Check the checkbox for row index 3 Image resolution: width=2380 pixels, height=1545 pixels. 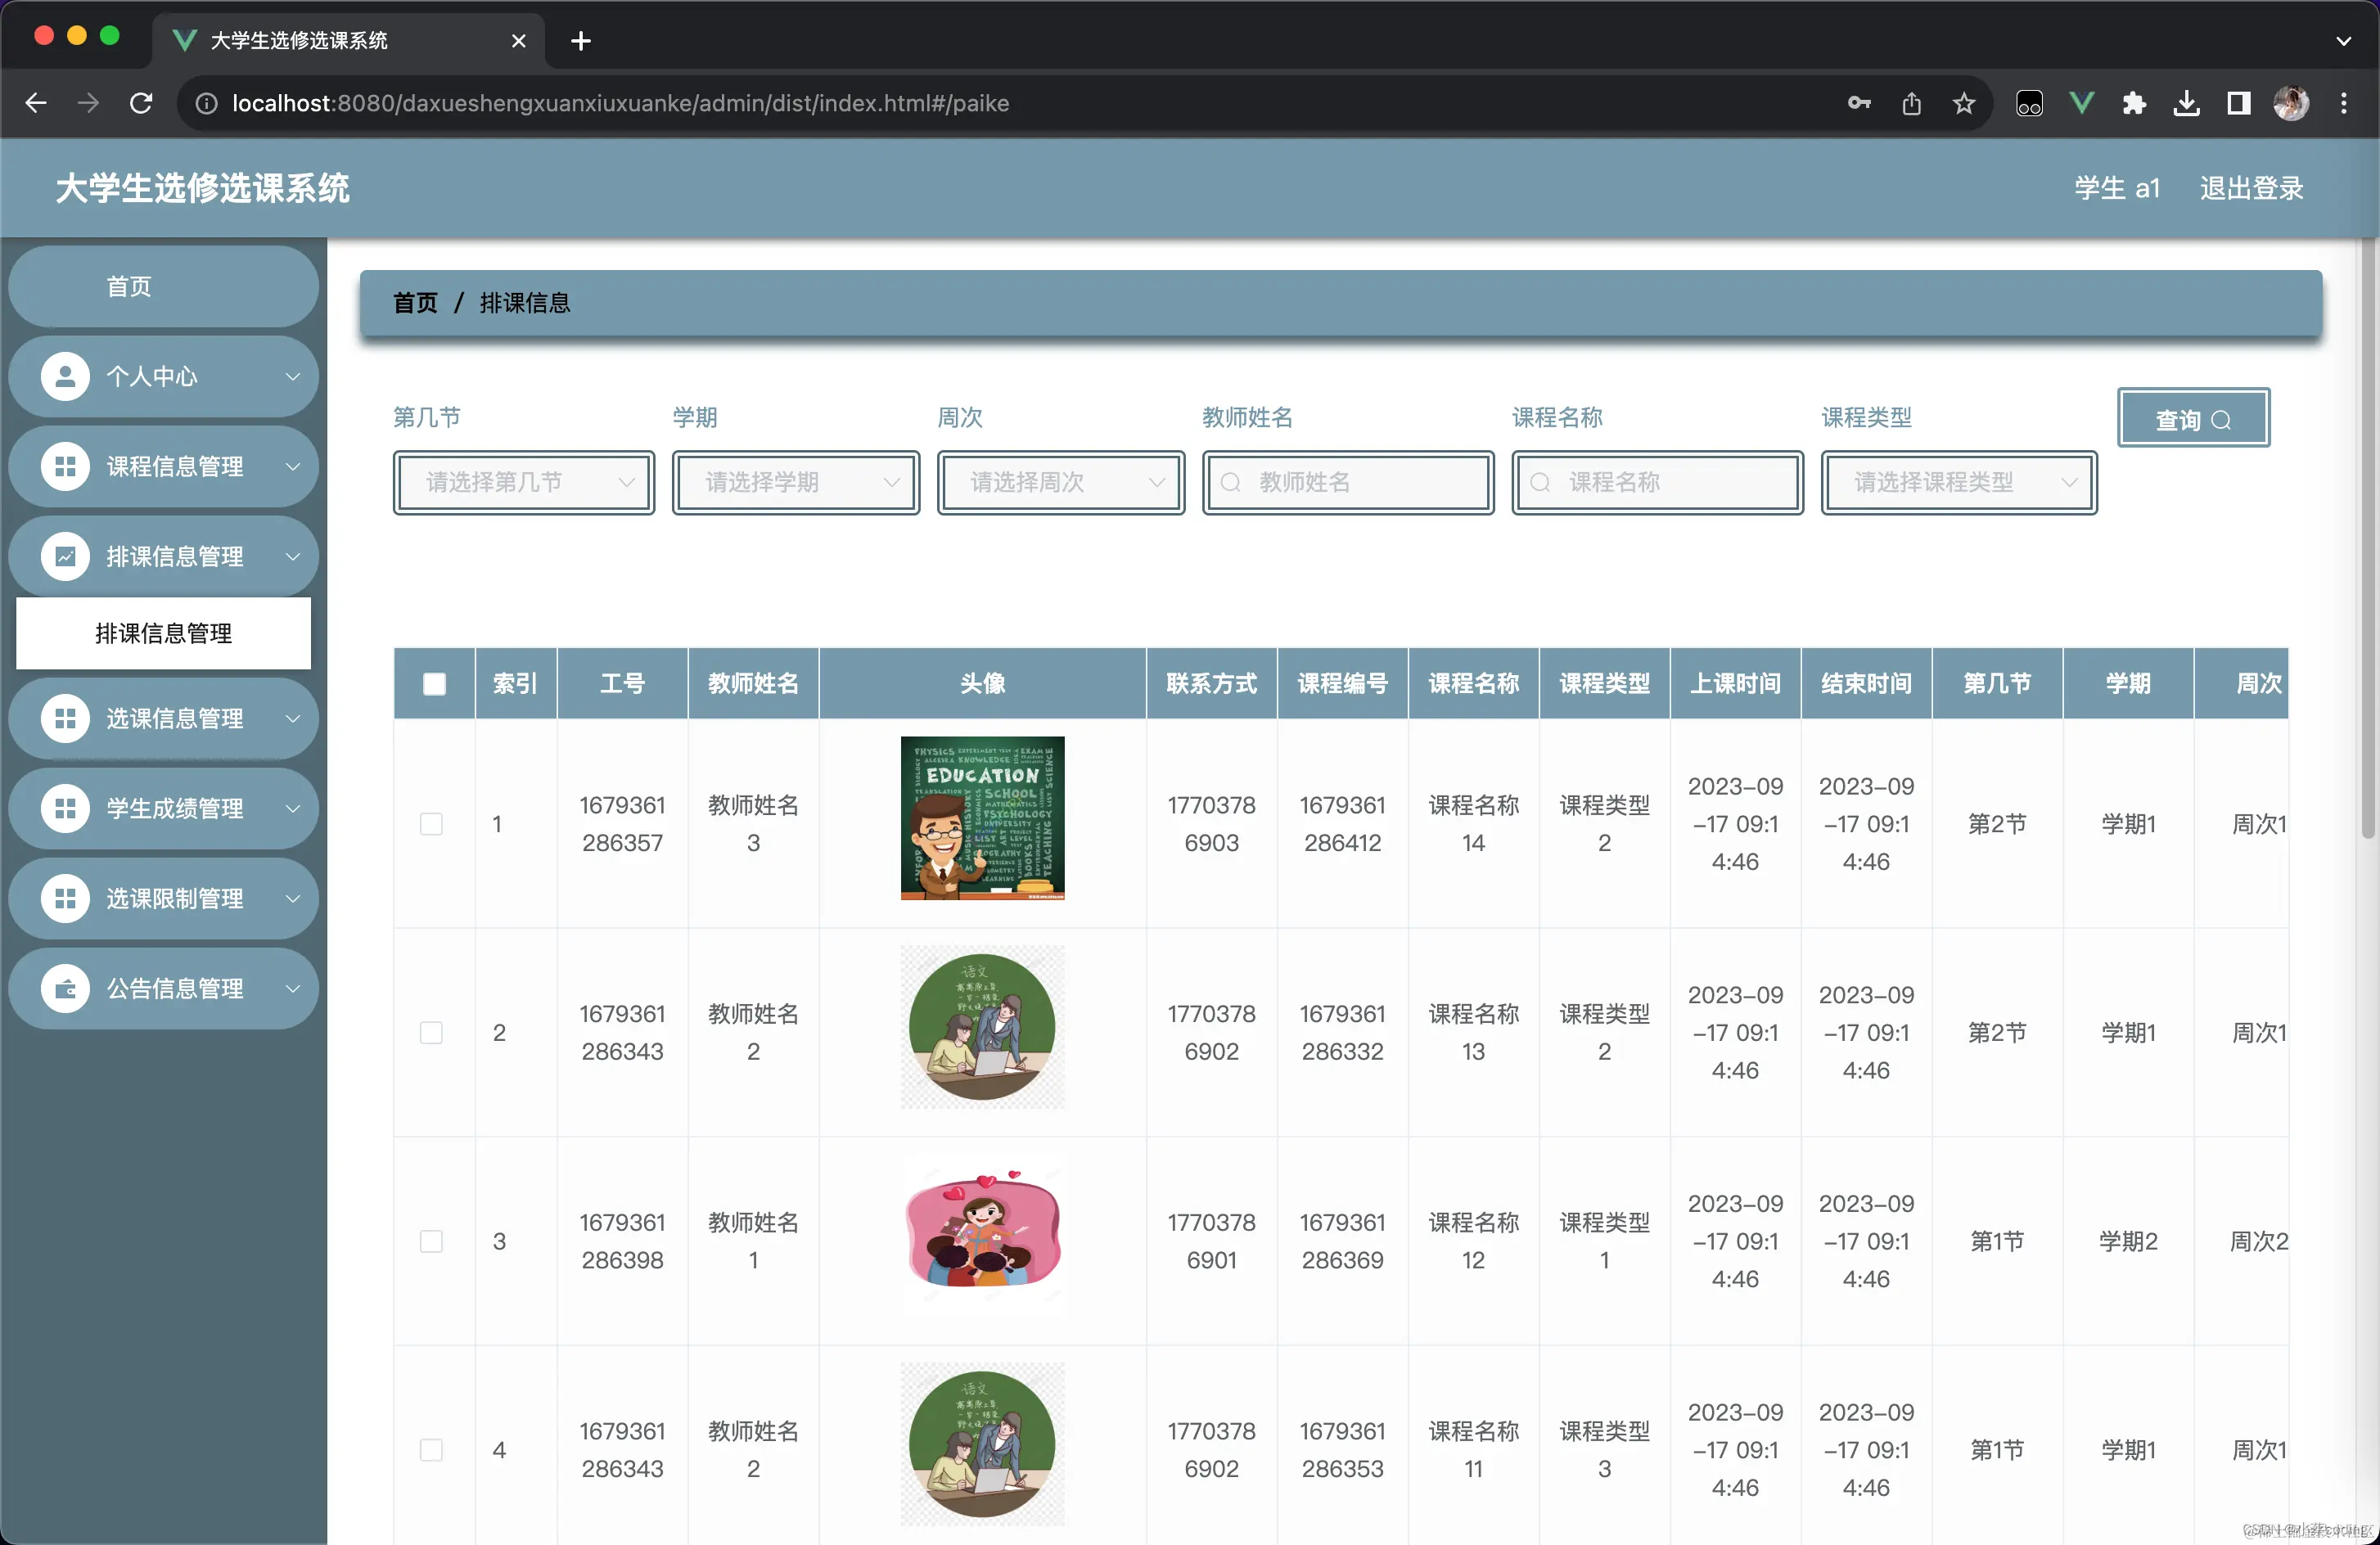pyautogui.click(x=431, y=1241)
